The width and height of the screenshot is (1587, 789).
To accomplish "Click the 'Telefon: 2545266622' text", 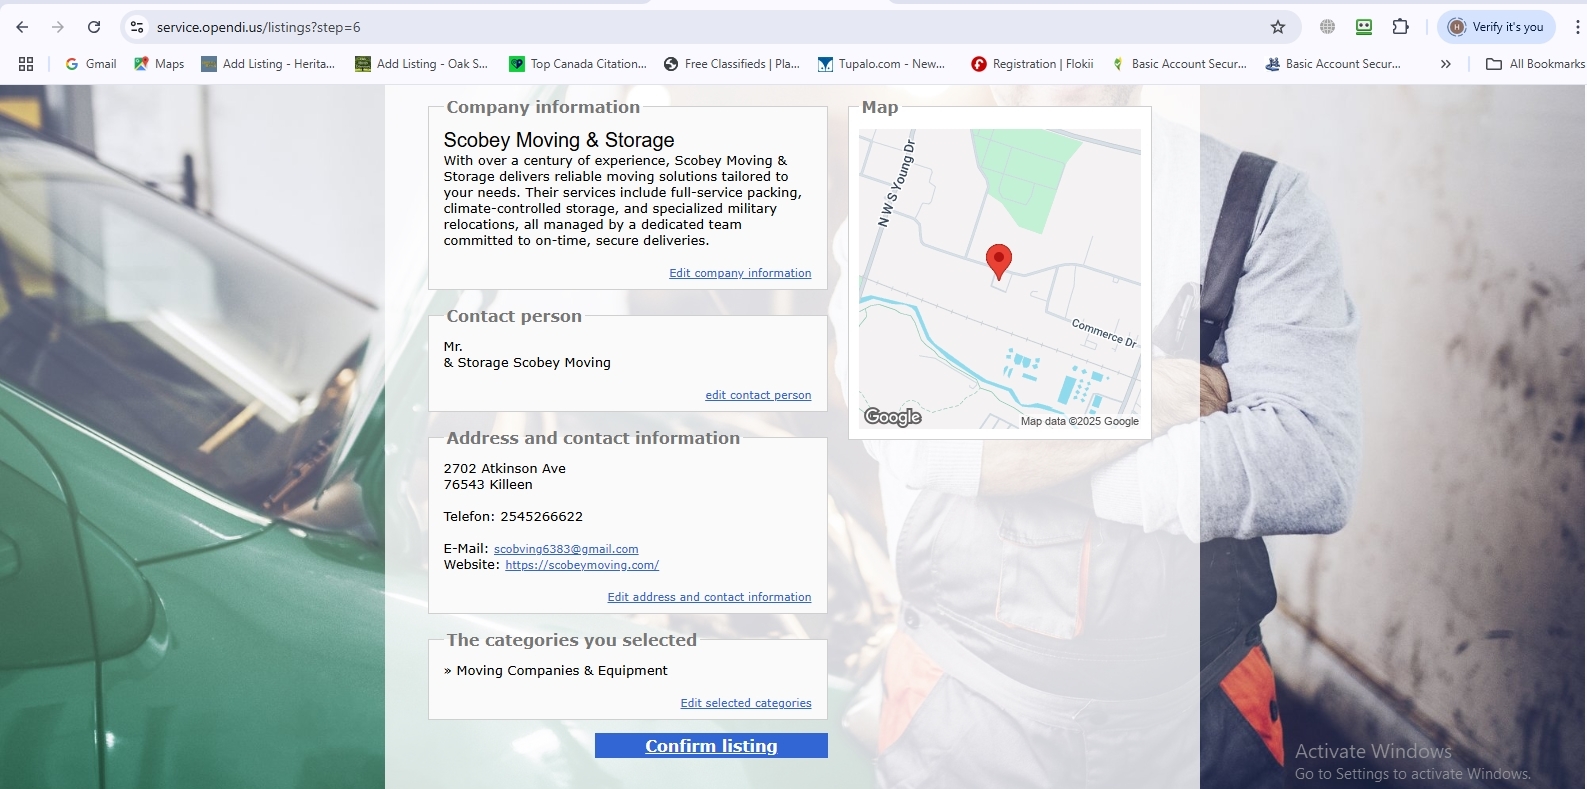I will (x=513, y=516).
